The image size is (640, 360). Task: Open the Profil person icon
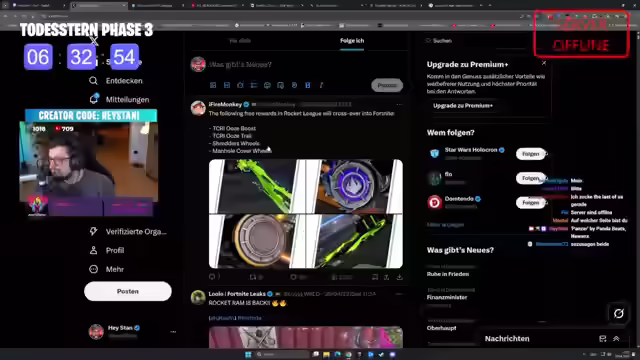coord(93,250)
